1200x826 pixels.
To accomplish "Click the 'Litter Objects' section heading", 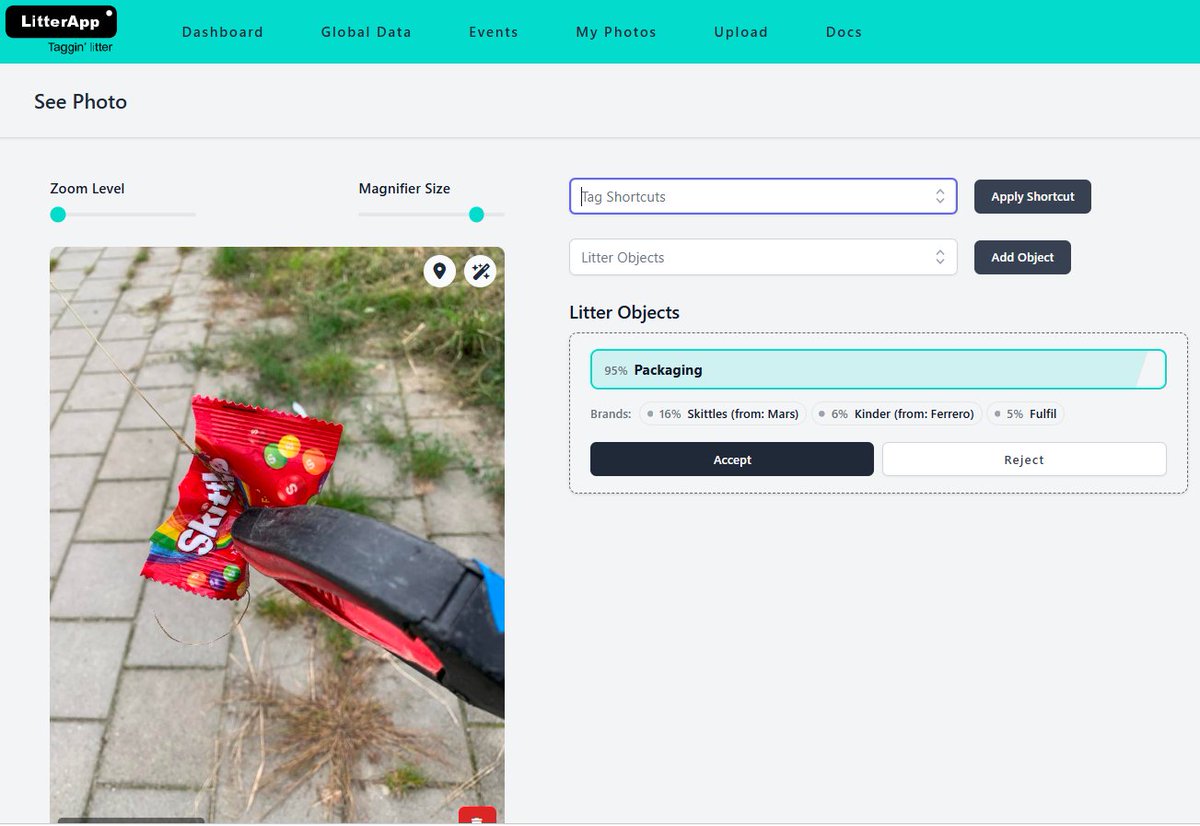I will click(x=624, y=313).
